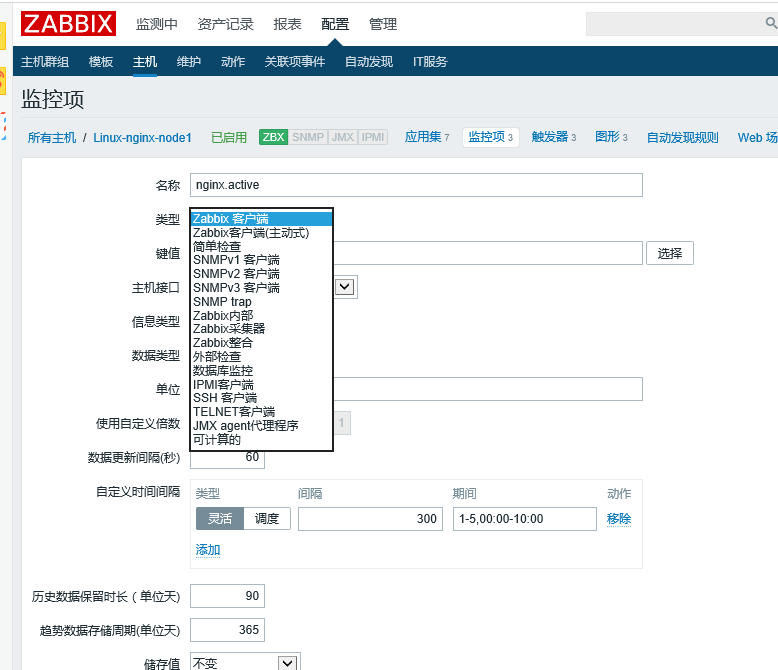Screen dimensions: 778x670
Task: Click the IPMI availability badge
Action: pos(373,137)
